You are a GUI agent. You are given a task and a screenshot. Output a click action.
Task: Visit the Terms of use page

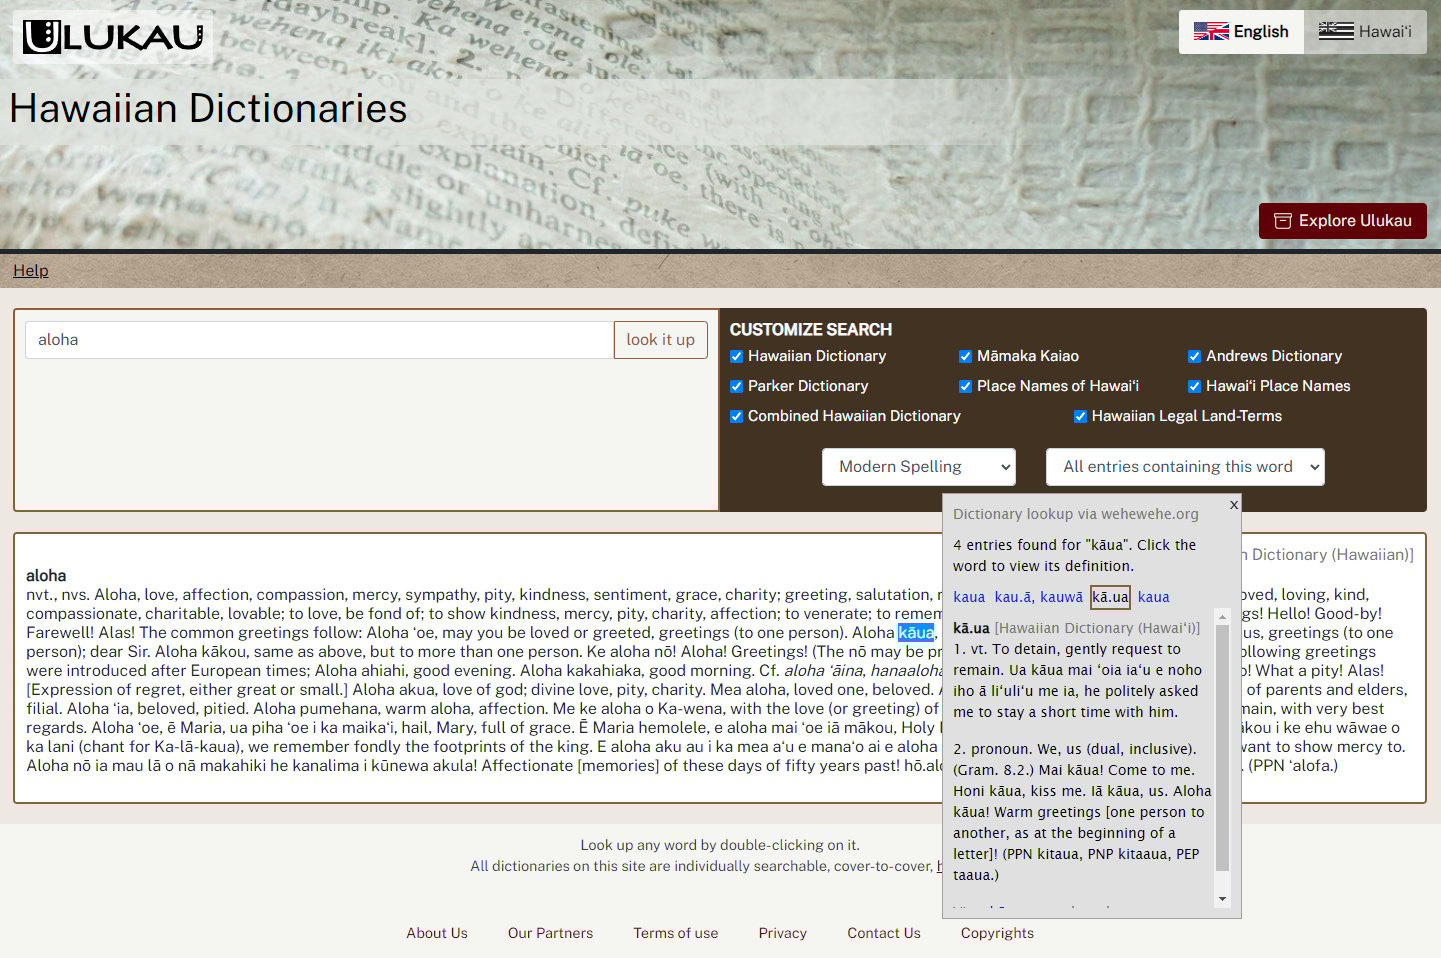click(x=675, y=933)
